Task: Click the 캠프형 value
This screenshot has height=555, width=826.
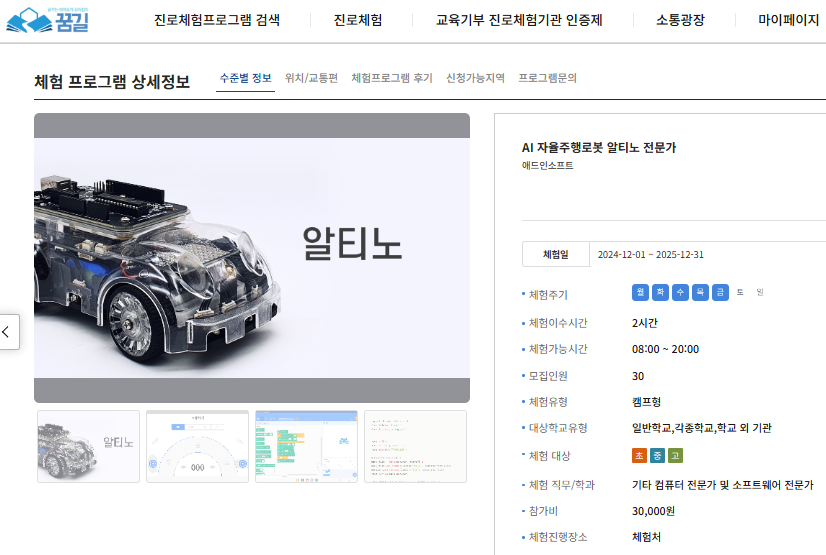Action: (646, 402)
